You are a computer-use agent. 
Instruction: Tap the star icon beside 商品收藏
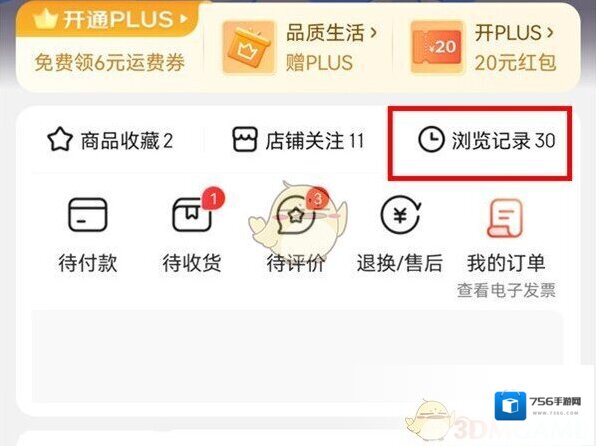pyautogui.click(x=60, y=140)
